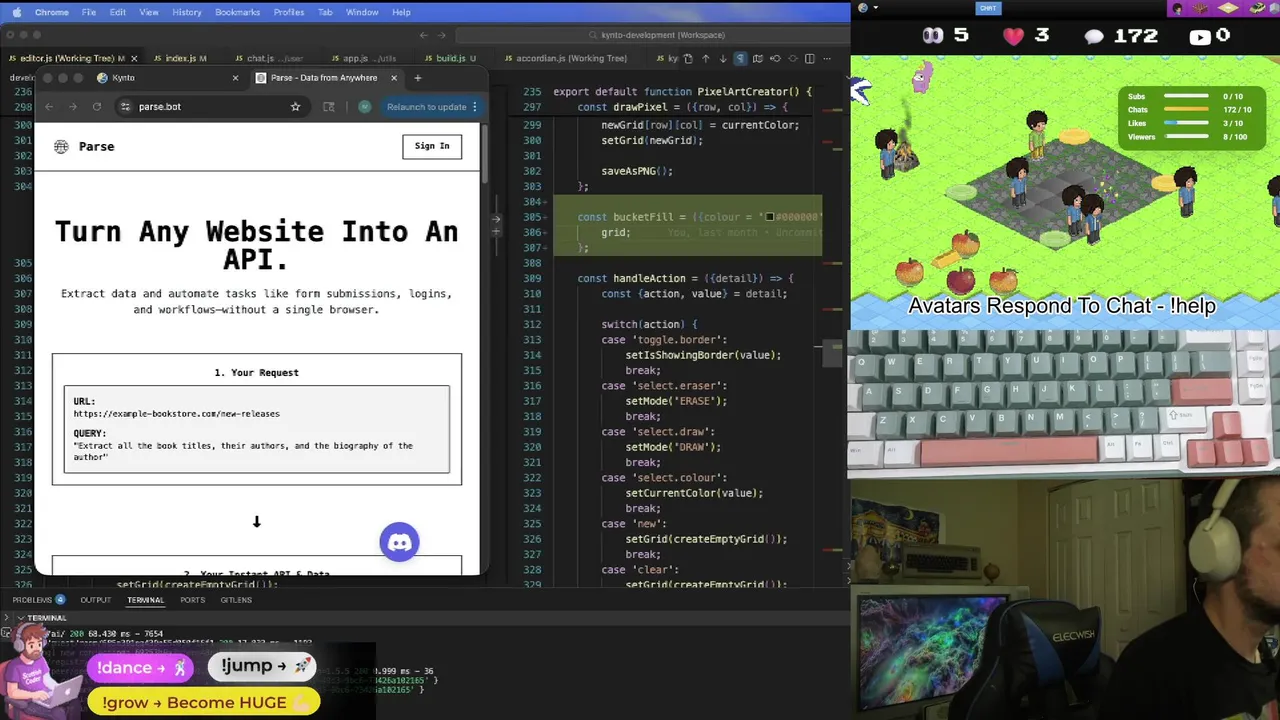Open Bookmarks menu in menu bar
Viewport: 1280px width, 720px height.
(x=237, y=12)
